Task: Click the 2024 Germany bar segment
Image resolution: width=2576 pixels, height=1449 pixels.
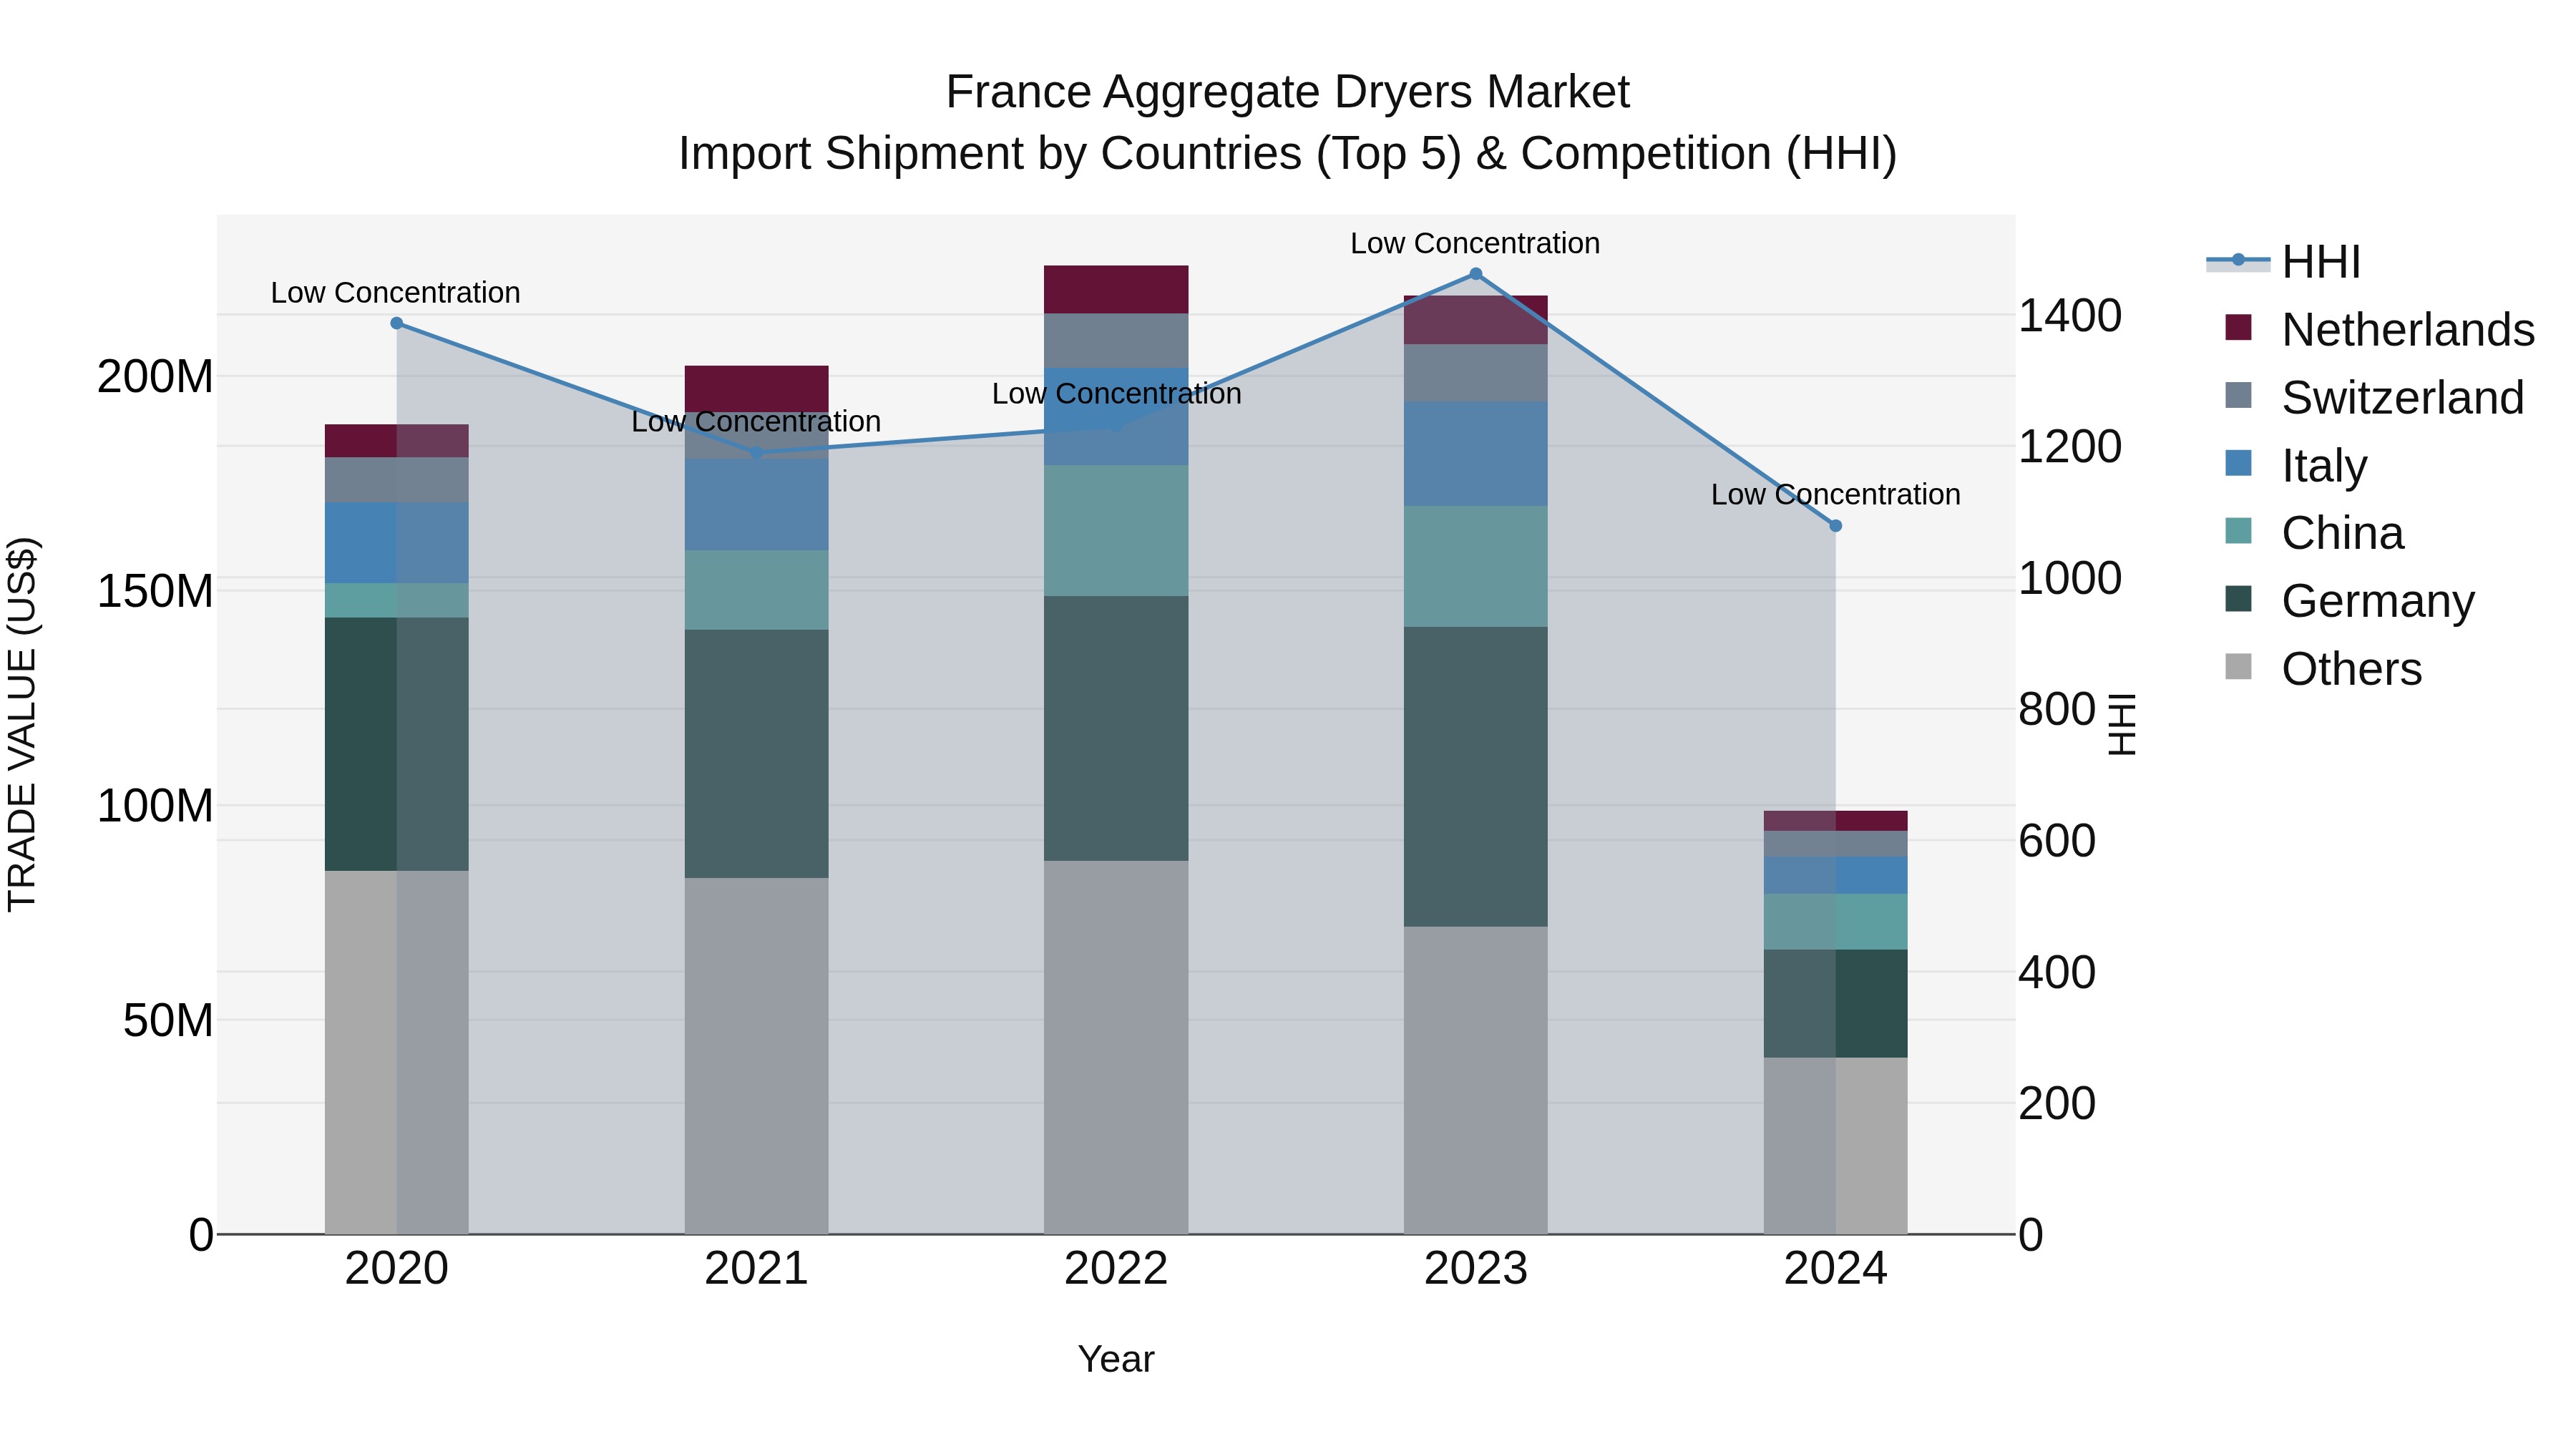Action: pyautogui.click(x=1836, y=1004)
